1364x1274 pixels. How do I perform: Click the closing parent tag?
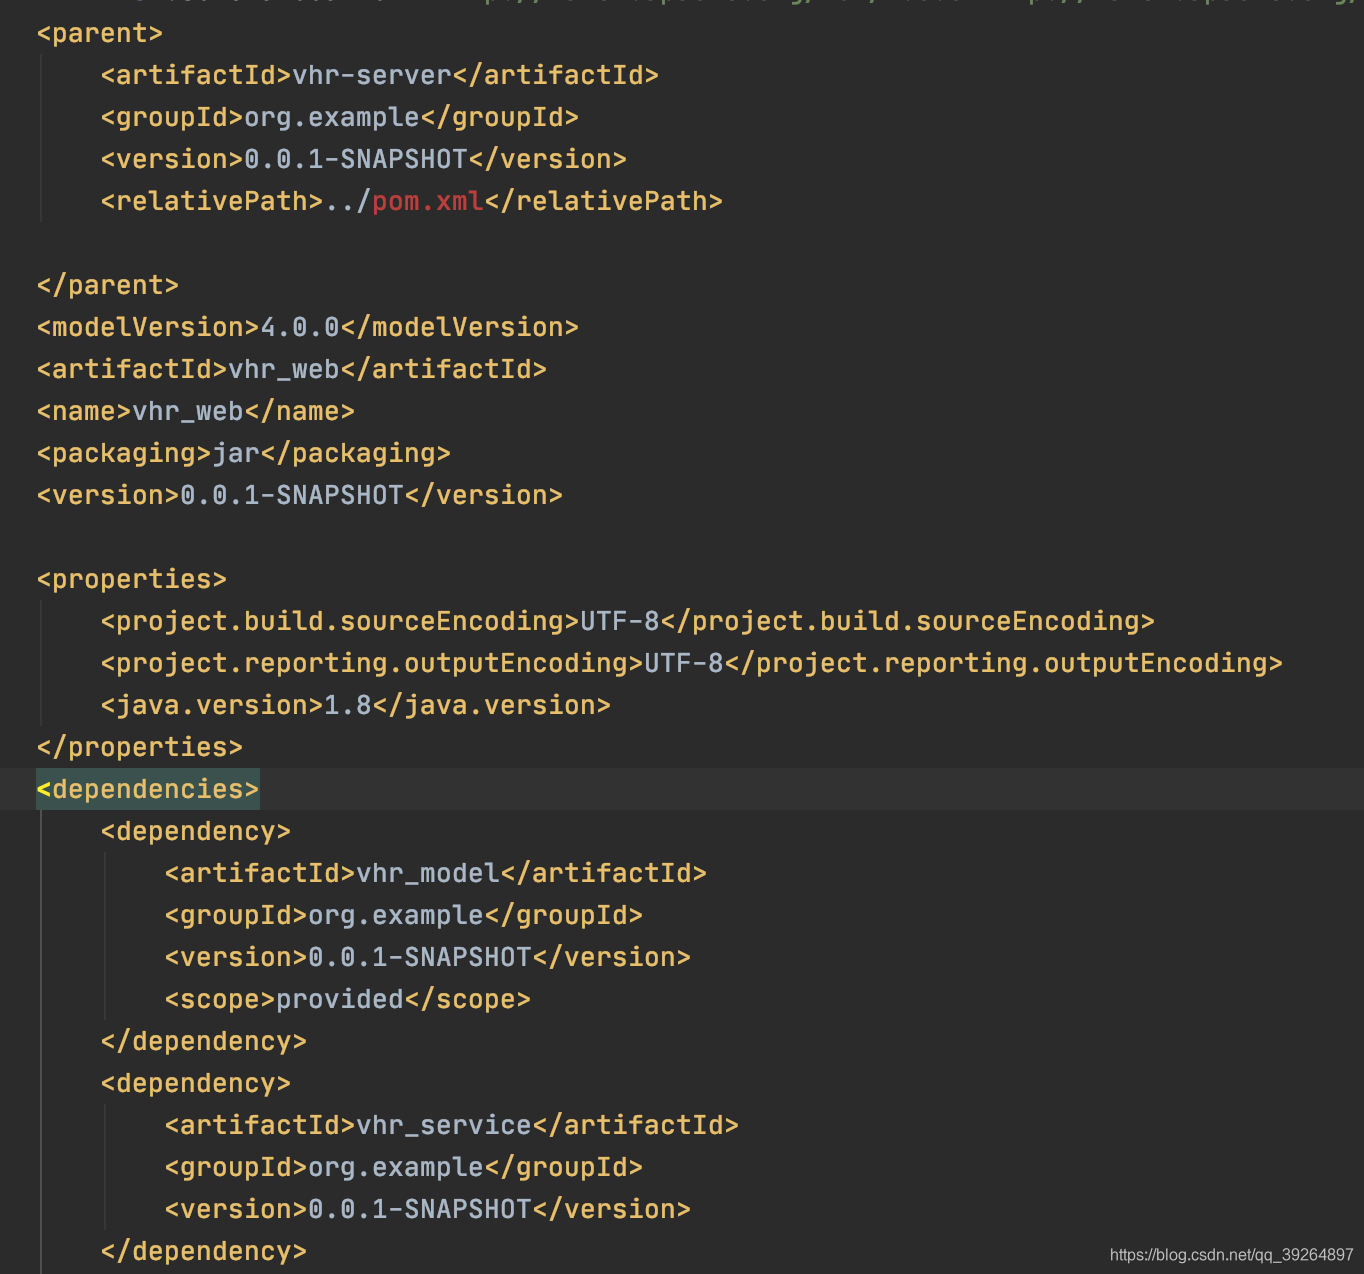click(x=107, y=285)
